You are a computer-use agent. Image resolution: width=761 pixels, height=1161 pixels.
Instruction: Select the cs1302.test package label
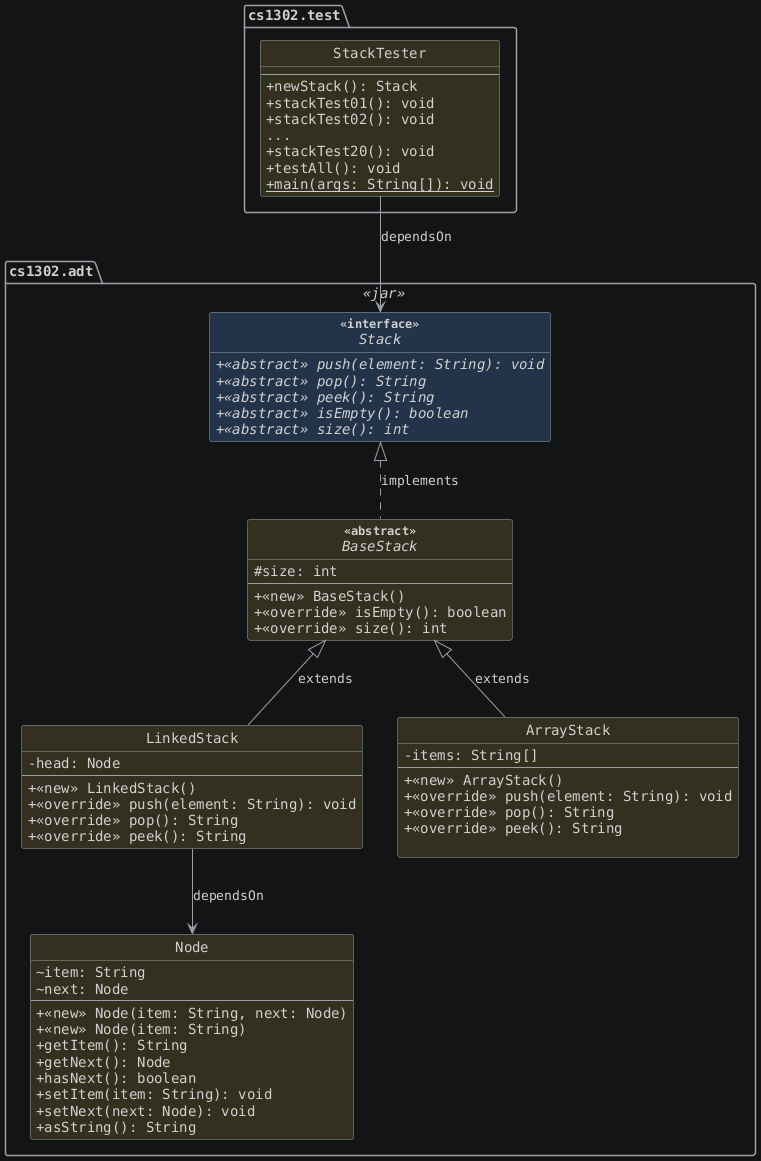(294, 15)
